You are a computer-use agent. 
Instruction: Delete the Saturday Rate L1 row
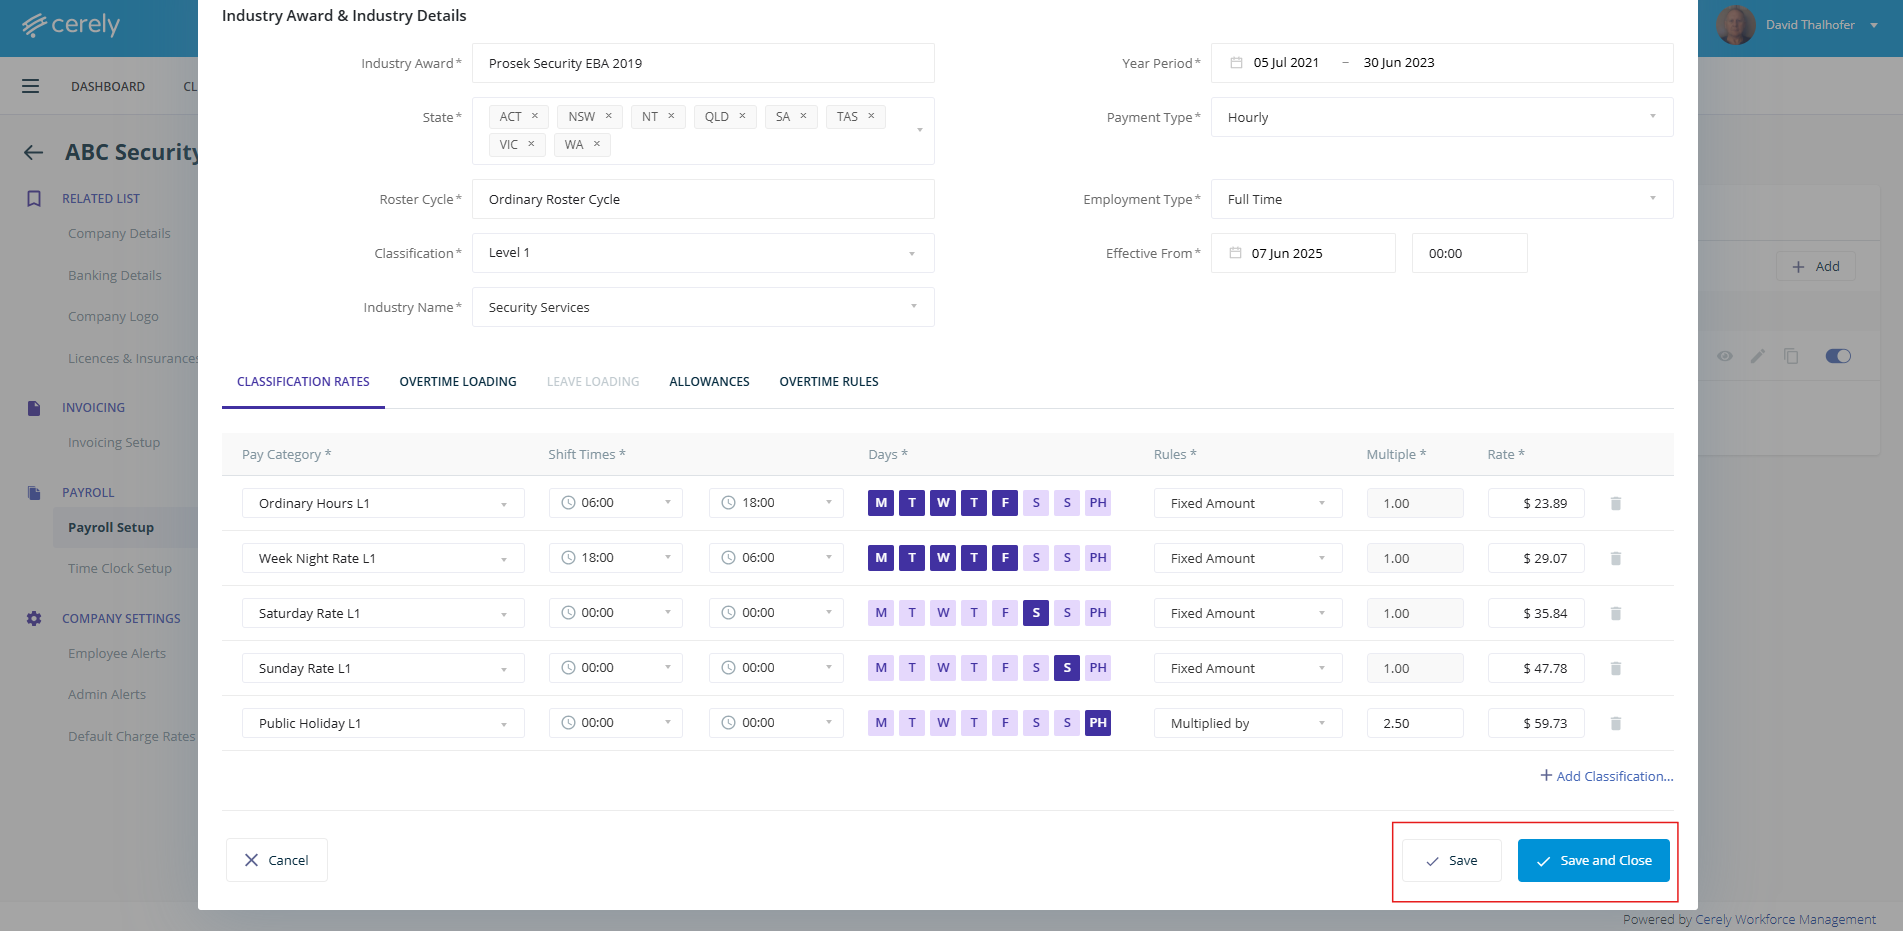pos(1615,614)
